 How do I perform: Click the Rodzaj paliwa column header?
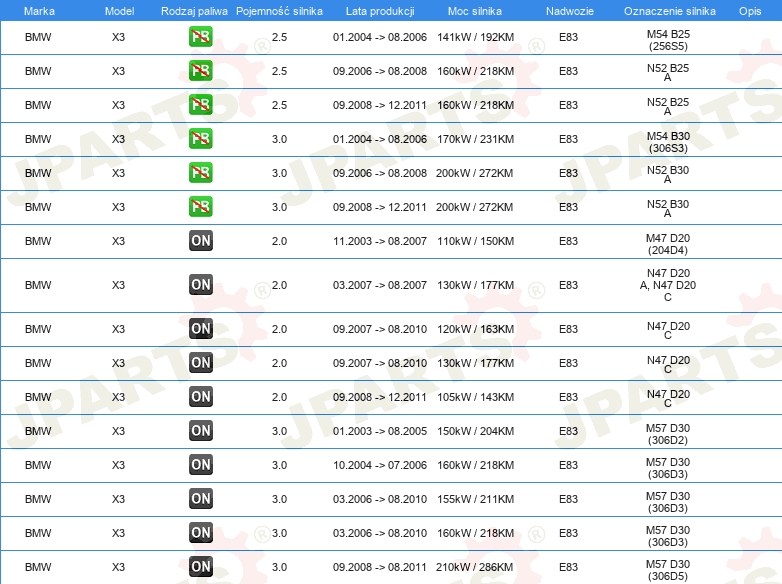point(194,11)
